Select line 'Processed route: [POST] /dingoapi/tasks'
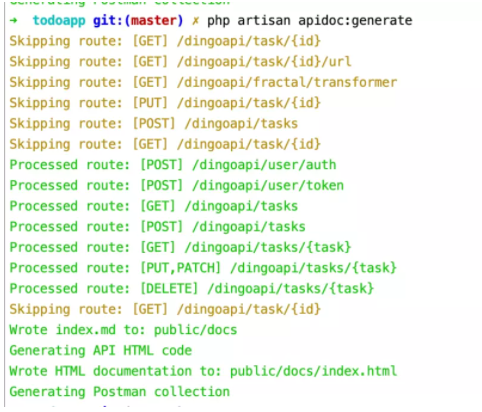 157,227
